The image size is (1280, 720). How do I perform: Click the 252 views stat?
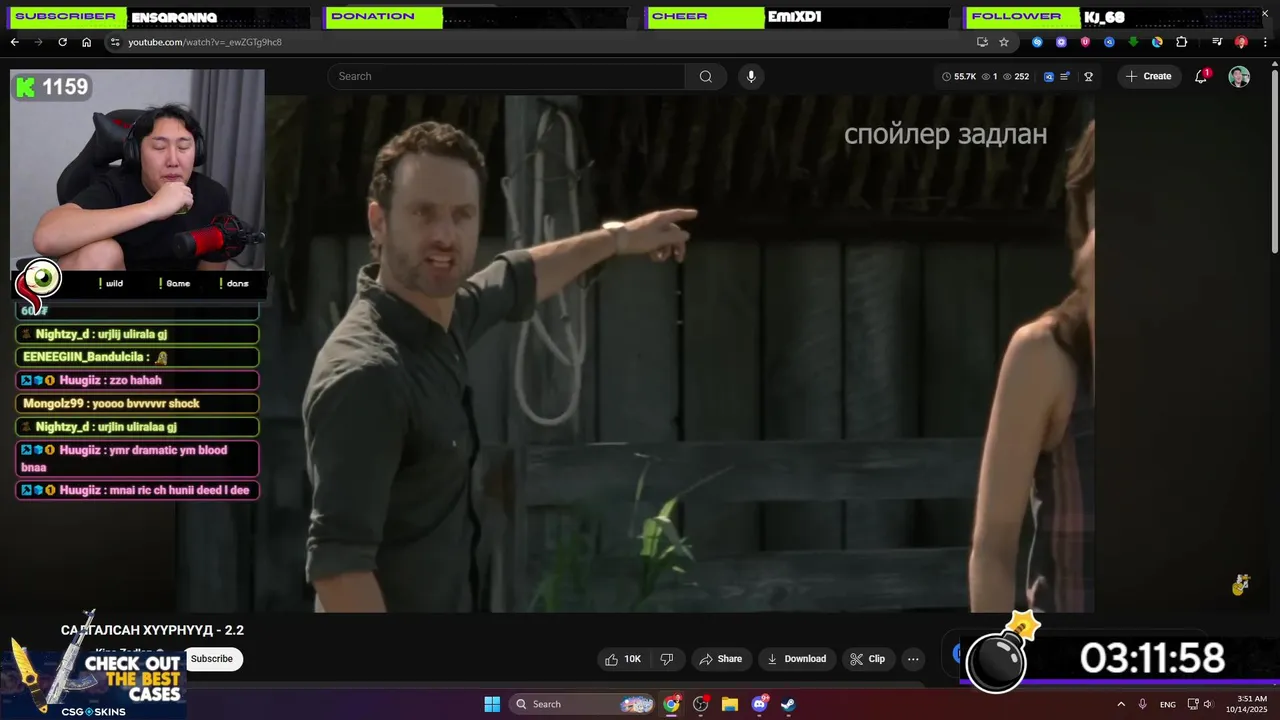pyautogui.click(x=1016, y=76)
